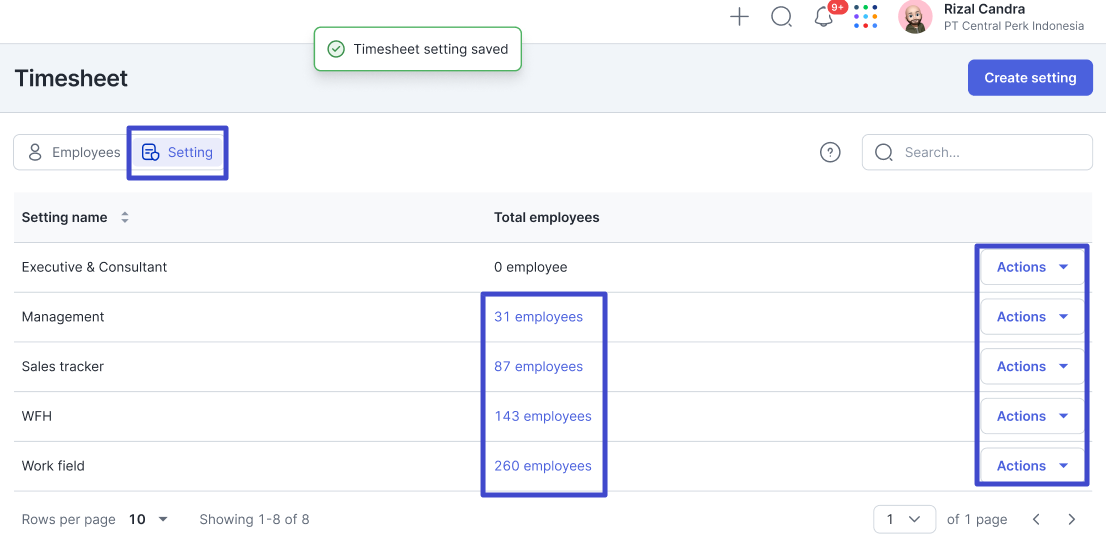
Task: Sort by the Setting name column arrows
Action: pos(125,217)
